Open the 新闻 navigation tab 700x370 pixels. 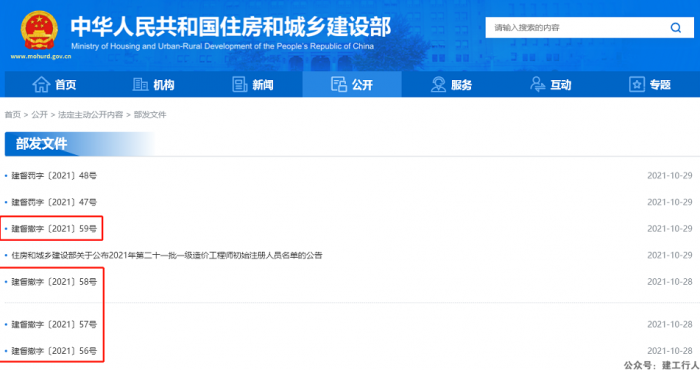(253, 84)
